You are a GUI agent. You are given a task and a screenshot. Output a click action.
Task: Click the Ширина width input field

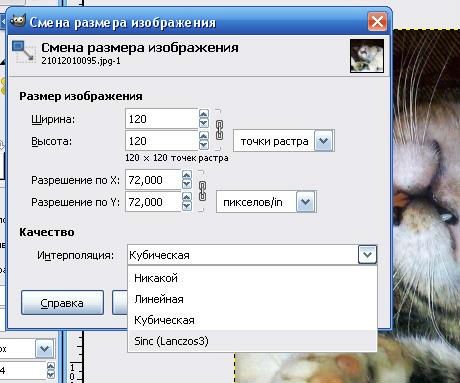[x=162, y=119]
